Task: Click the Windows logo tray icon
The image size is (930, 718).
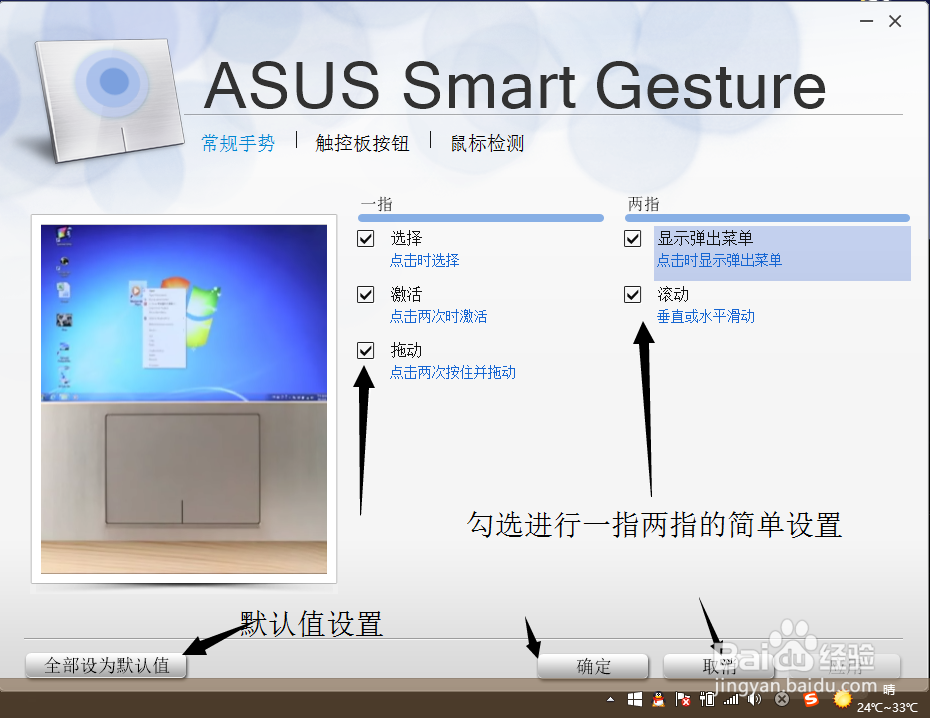Action: click(635, 700)
